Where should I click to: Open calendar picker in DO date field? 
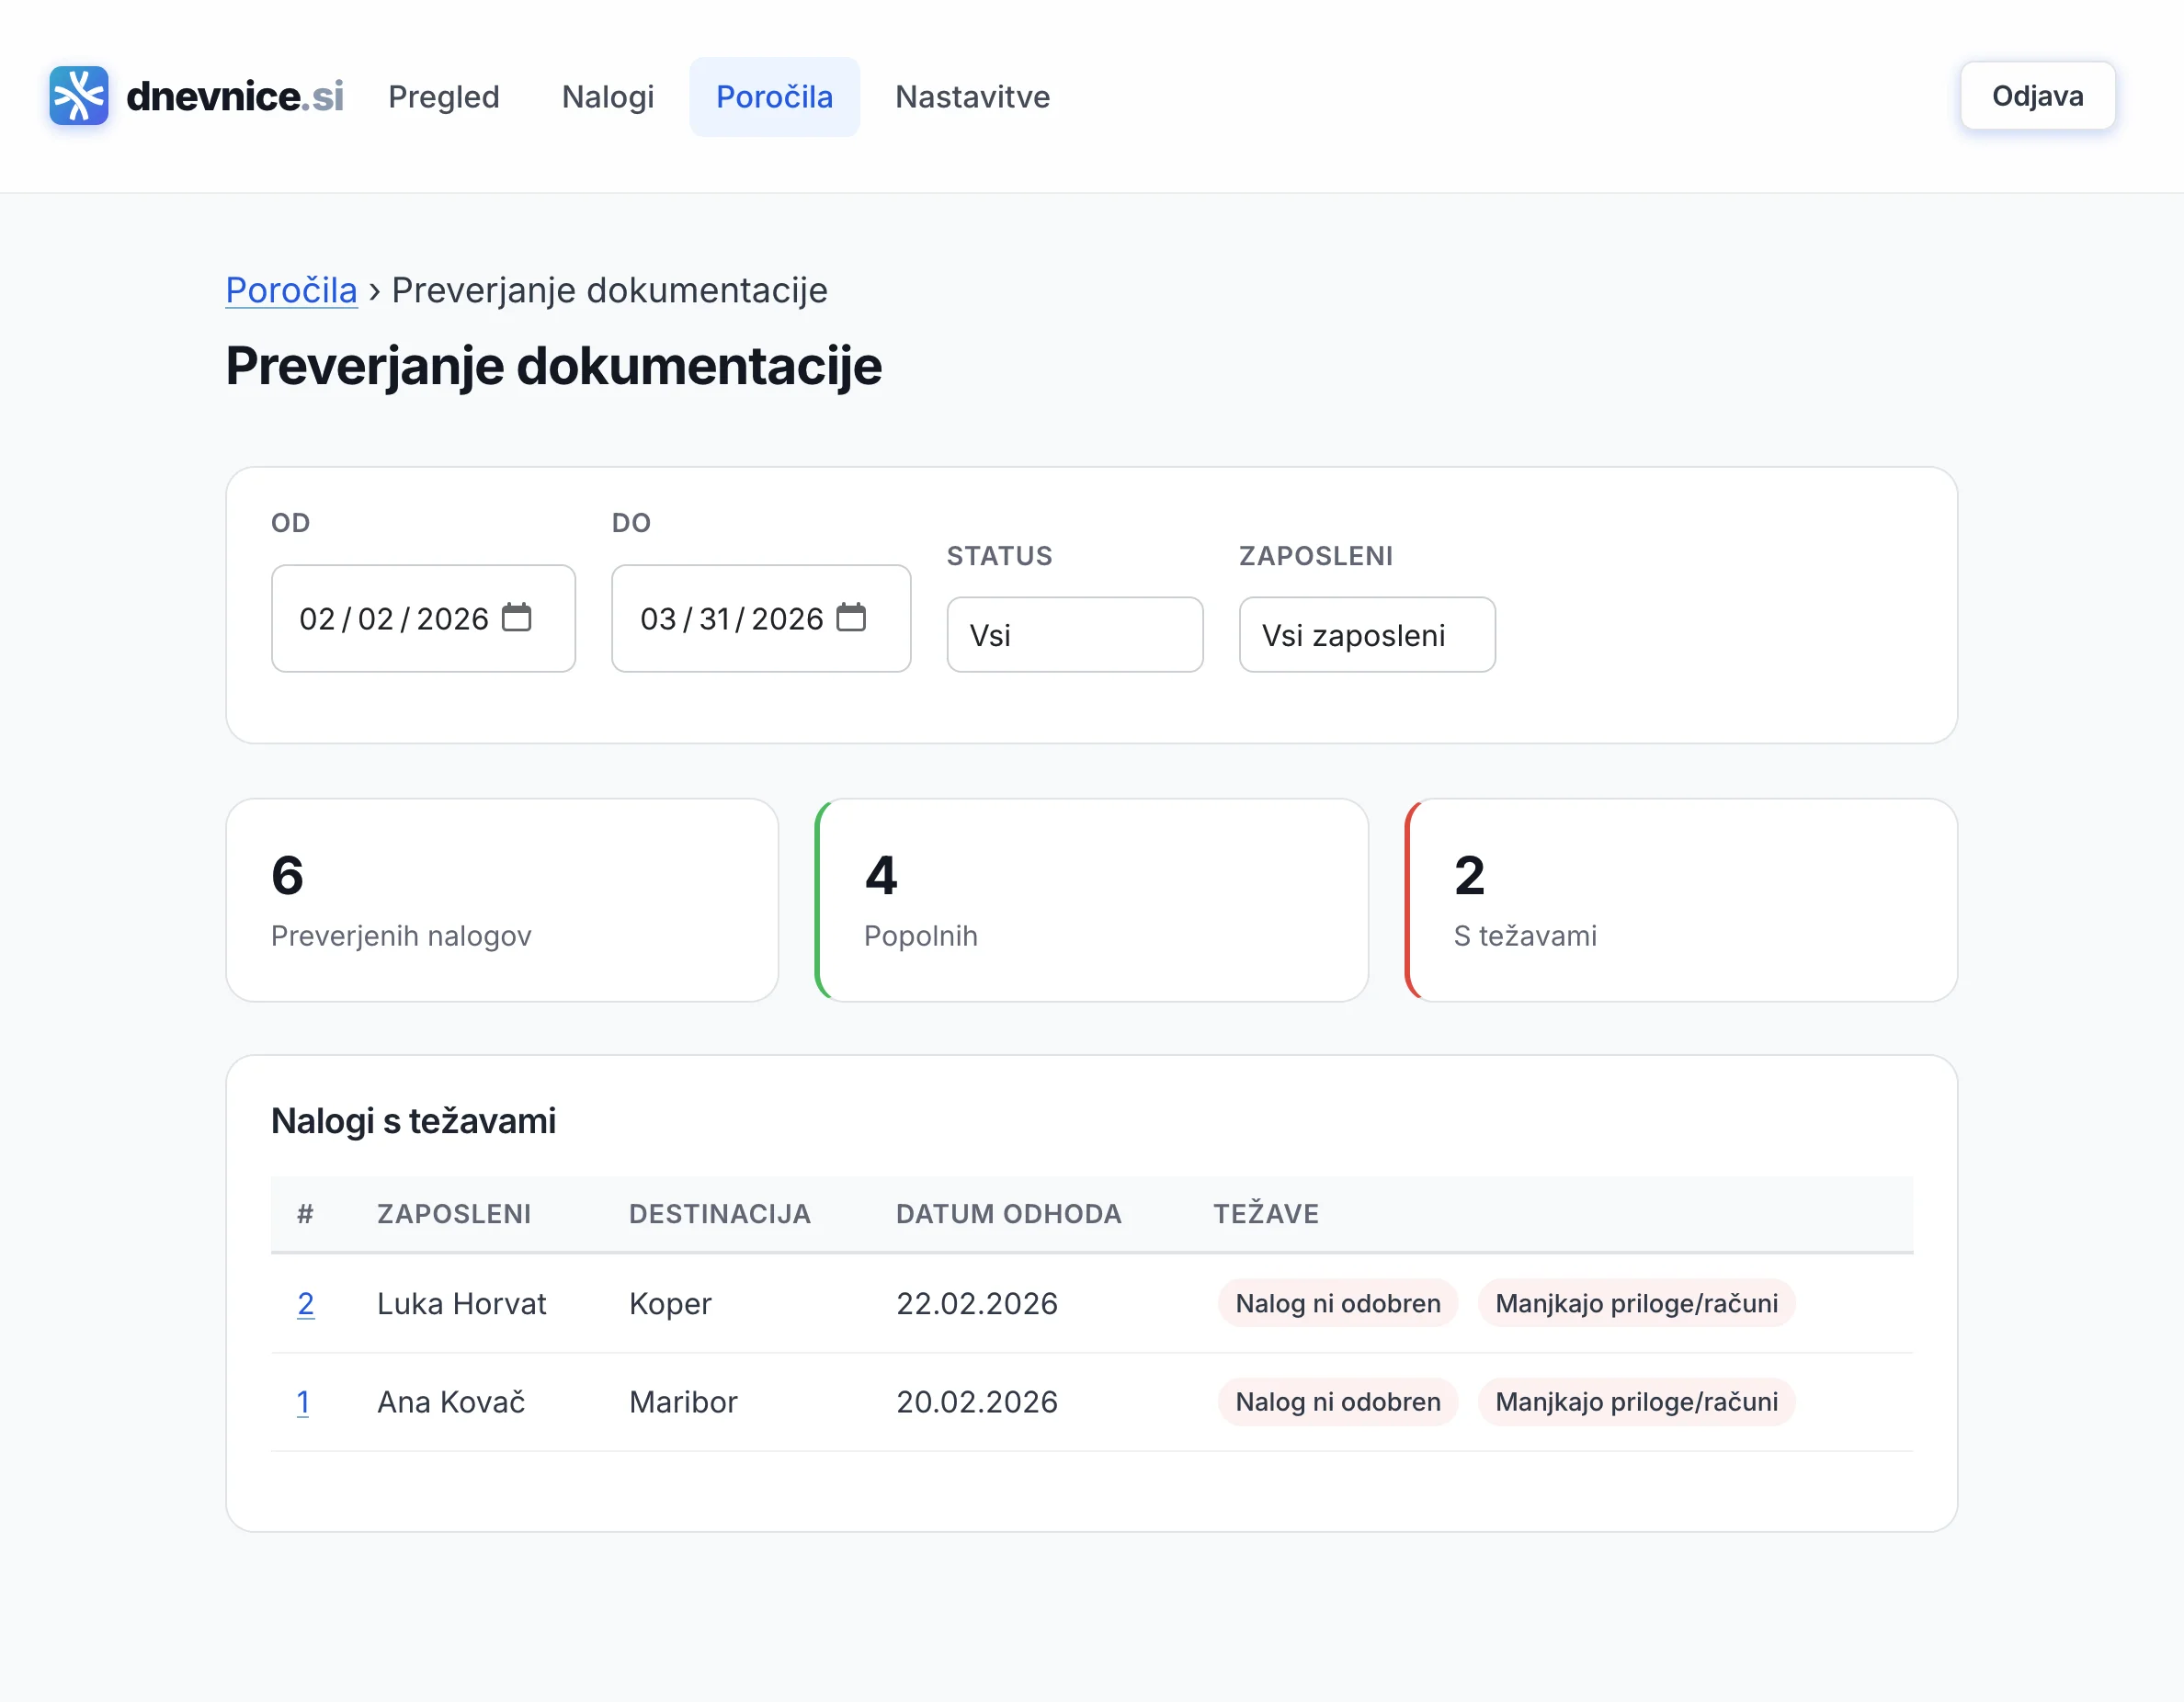850,618
